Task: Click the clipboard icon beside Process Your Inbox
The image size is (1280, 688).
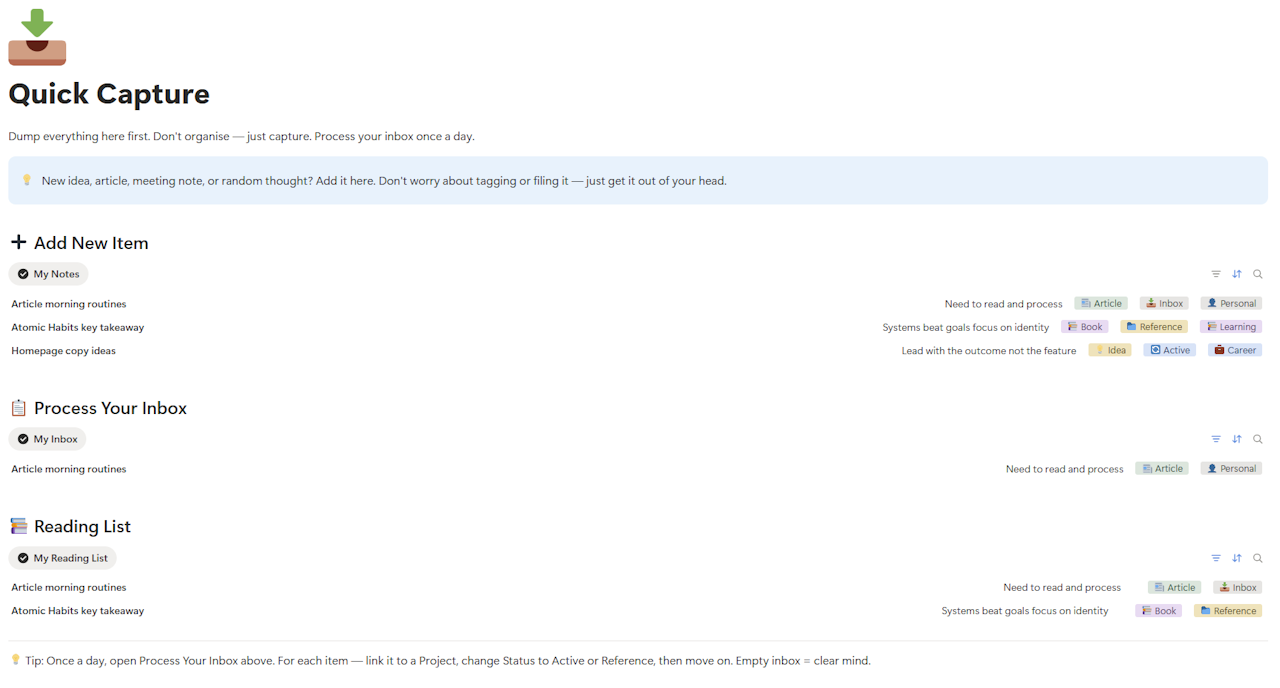Action: (18, 408)
